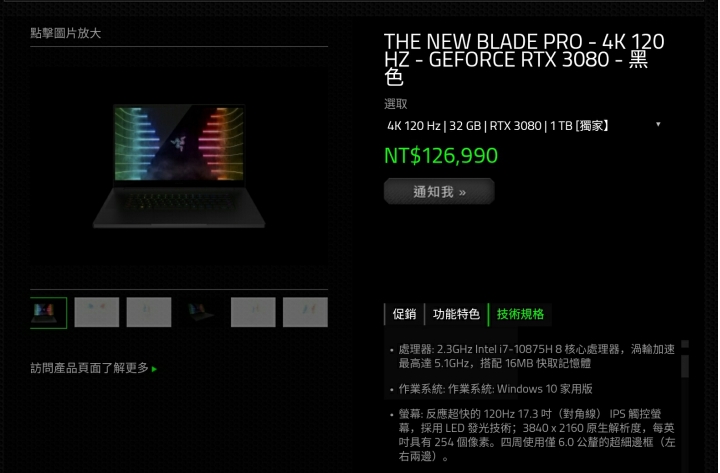Viewport: 720px width, 473px height.
Task: Open the 訪問產品頁面了解更多 link
Action: click(x=90, y=368)
